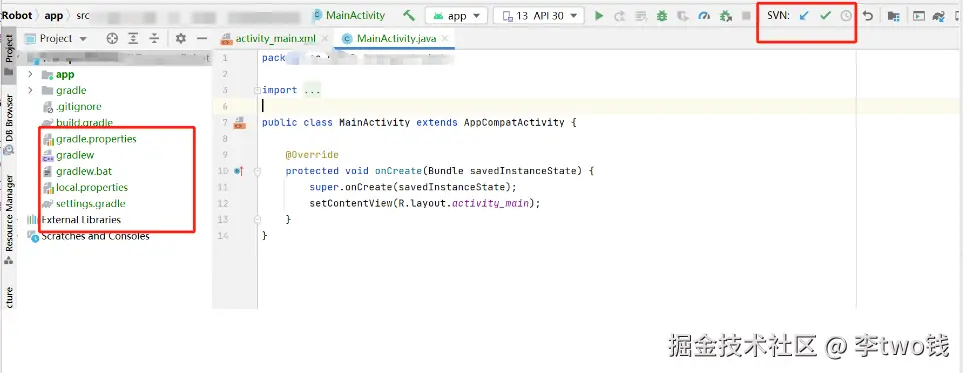Toggle the DB Browser side tool tab

click(x=9, y=124)
